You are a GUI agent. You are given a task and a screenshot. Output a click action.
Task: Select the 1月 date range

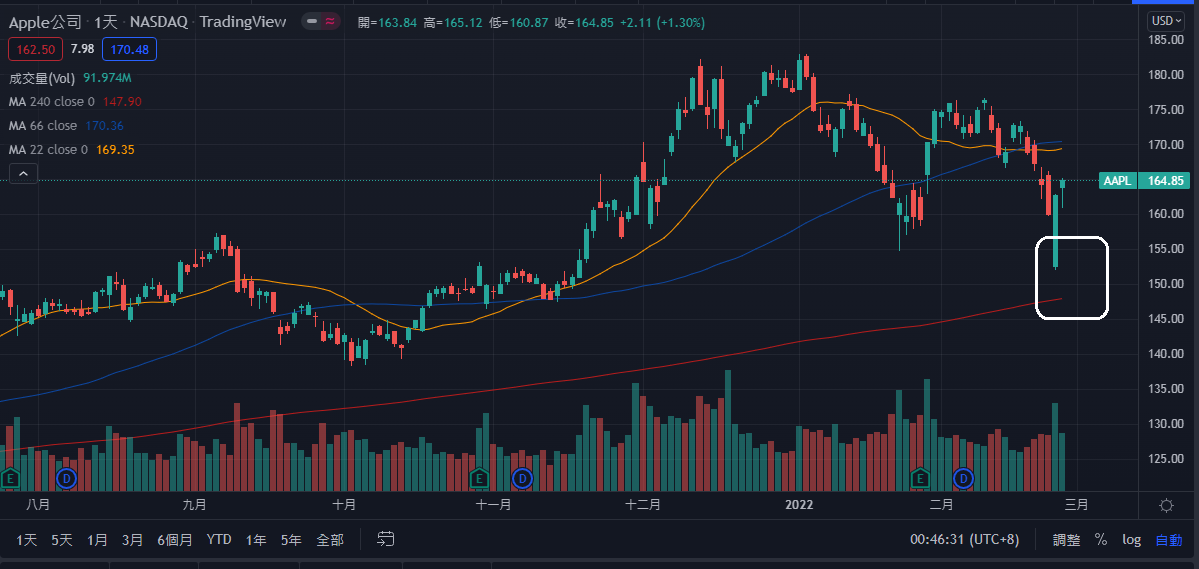point(97,540)
